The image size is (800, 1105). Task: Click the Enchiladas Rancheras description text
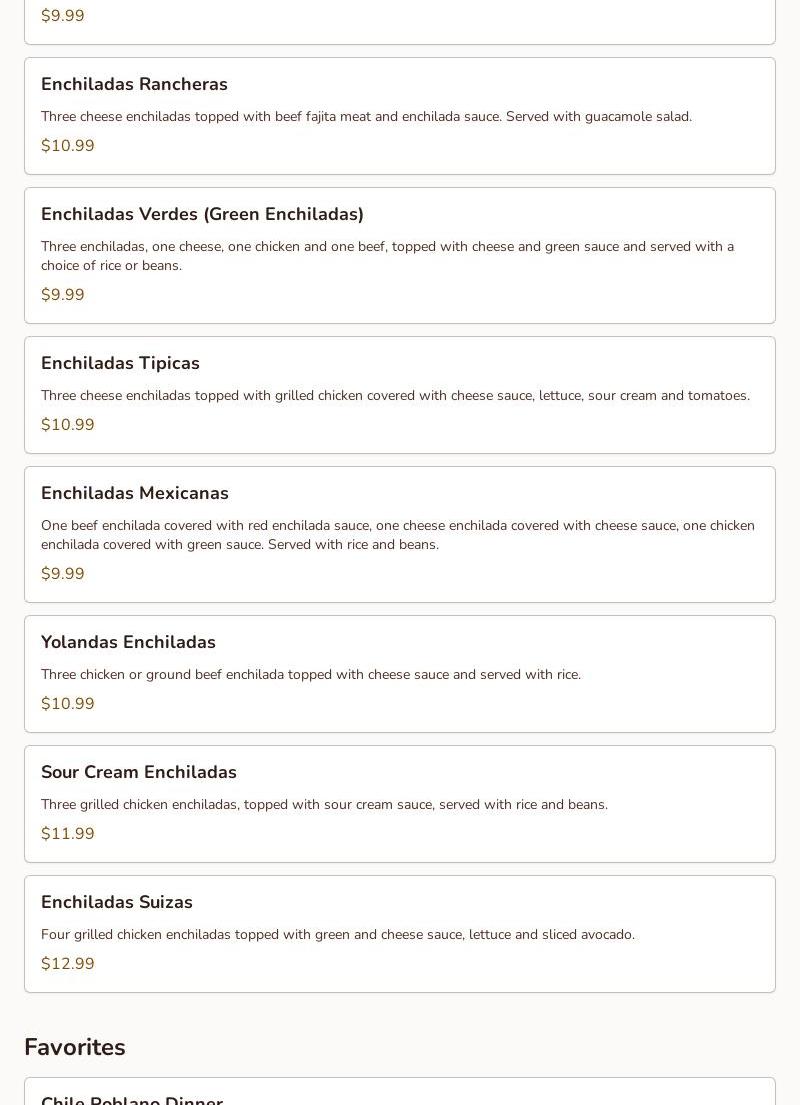pos(366,116)
